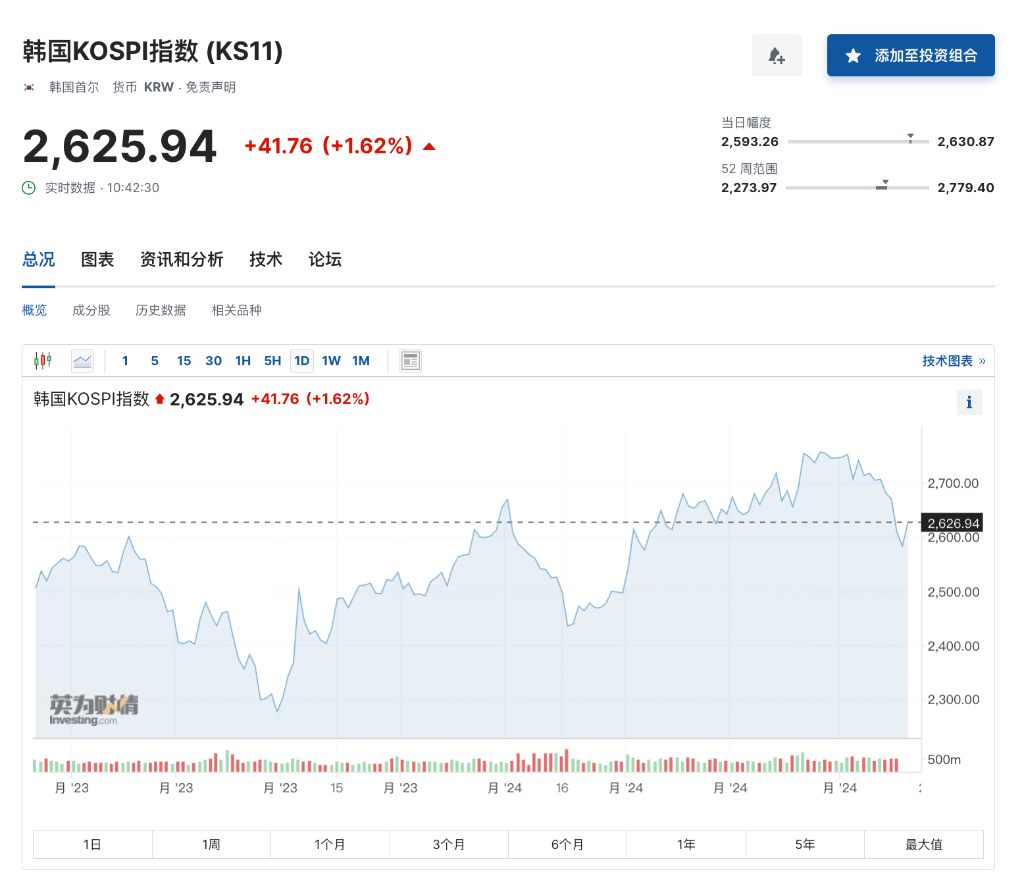1024x879 pixels.
Task: Click the 52-week low value 2,273.97
Action: (x=748, y=187)
